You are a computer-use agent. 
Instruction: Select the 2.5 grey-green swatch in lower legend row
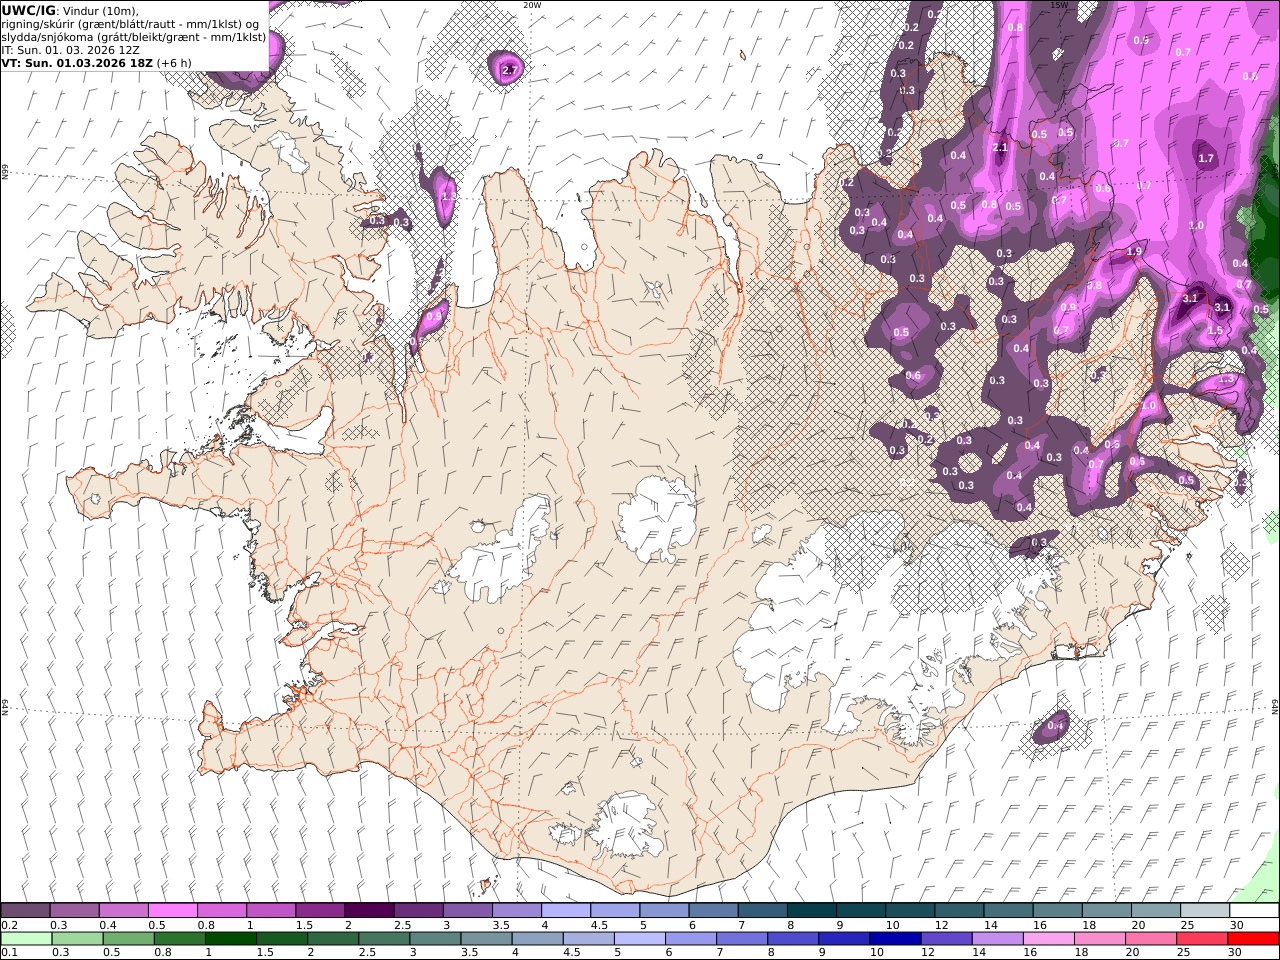click(384, 939)
